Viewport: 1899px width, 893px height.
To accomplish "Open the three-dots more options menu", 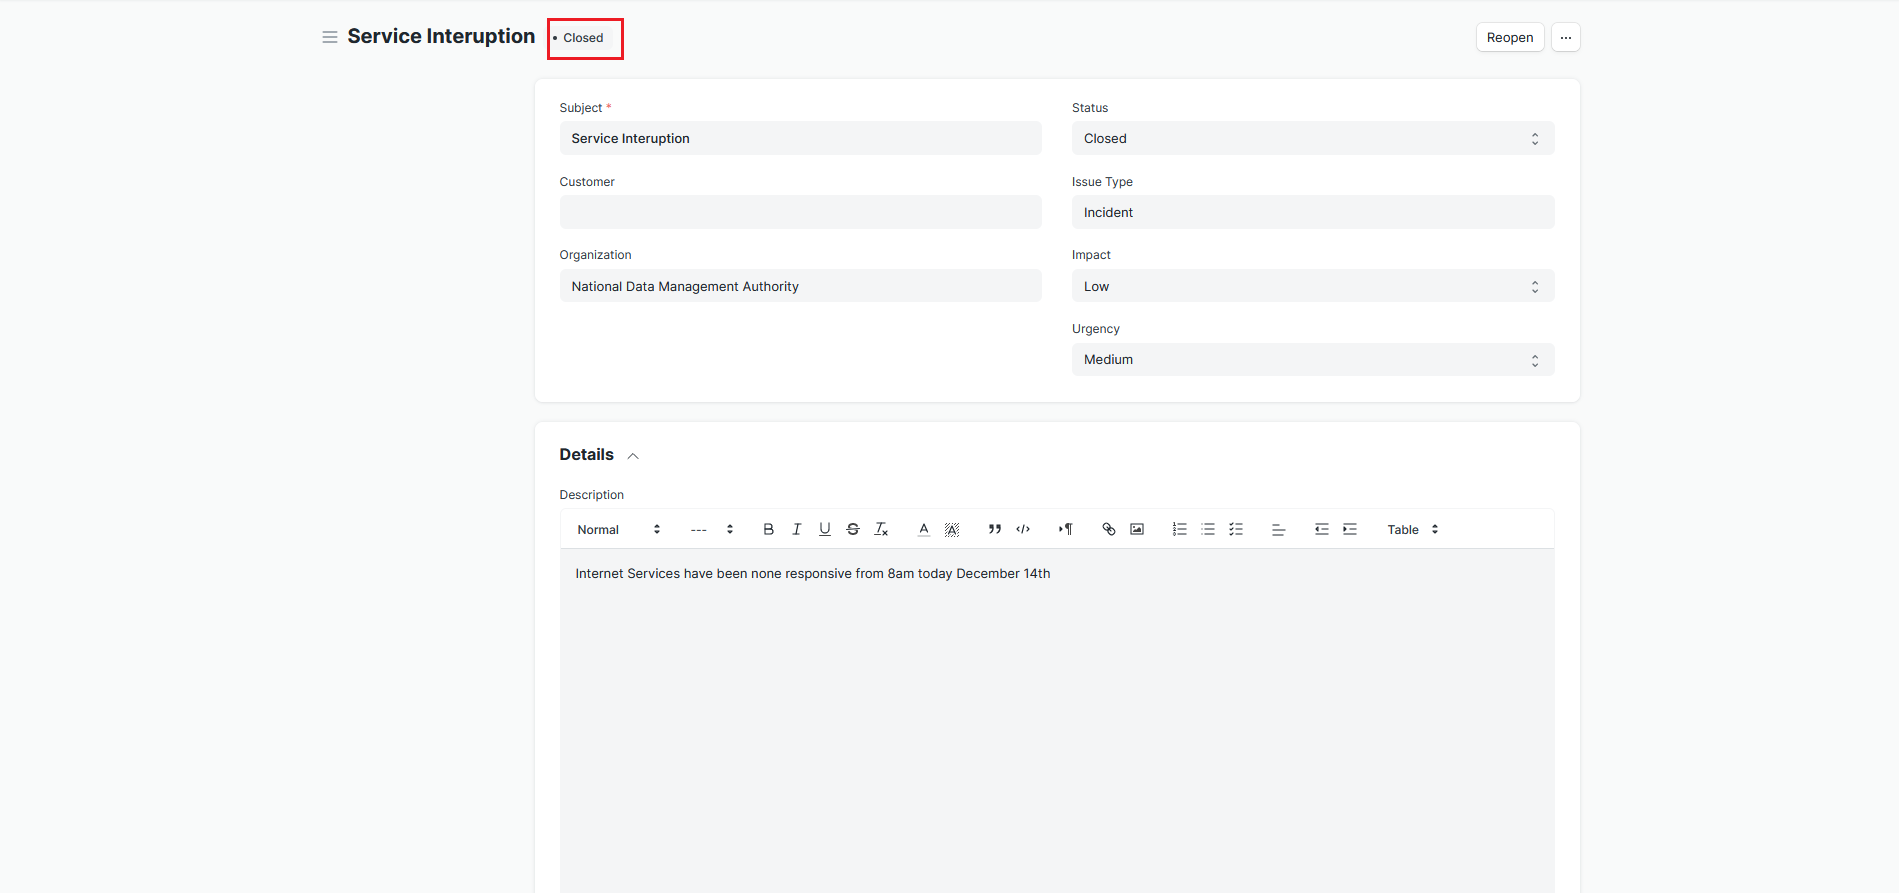I will click(1565, 37).
